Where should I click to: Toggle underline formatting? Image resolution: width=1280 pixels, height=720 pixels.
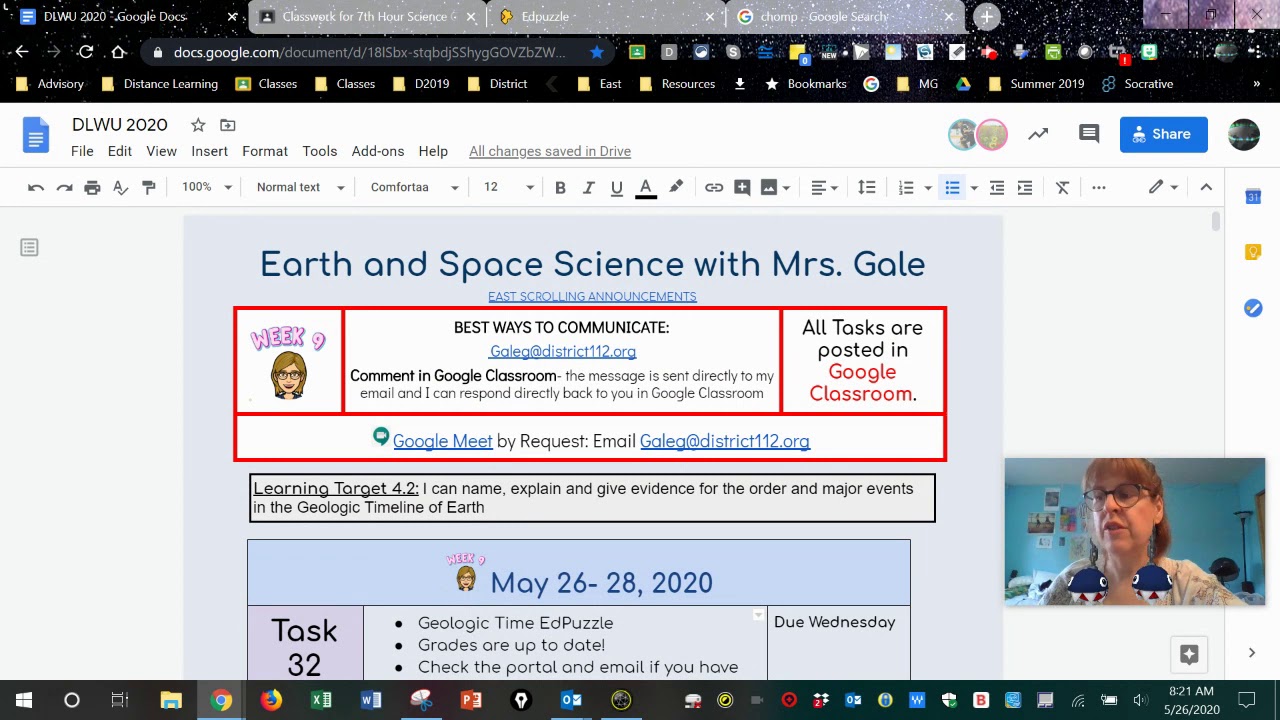pyautogui.click(x=617, y=187)
